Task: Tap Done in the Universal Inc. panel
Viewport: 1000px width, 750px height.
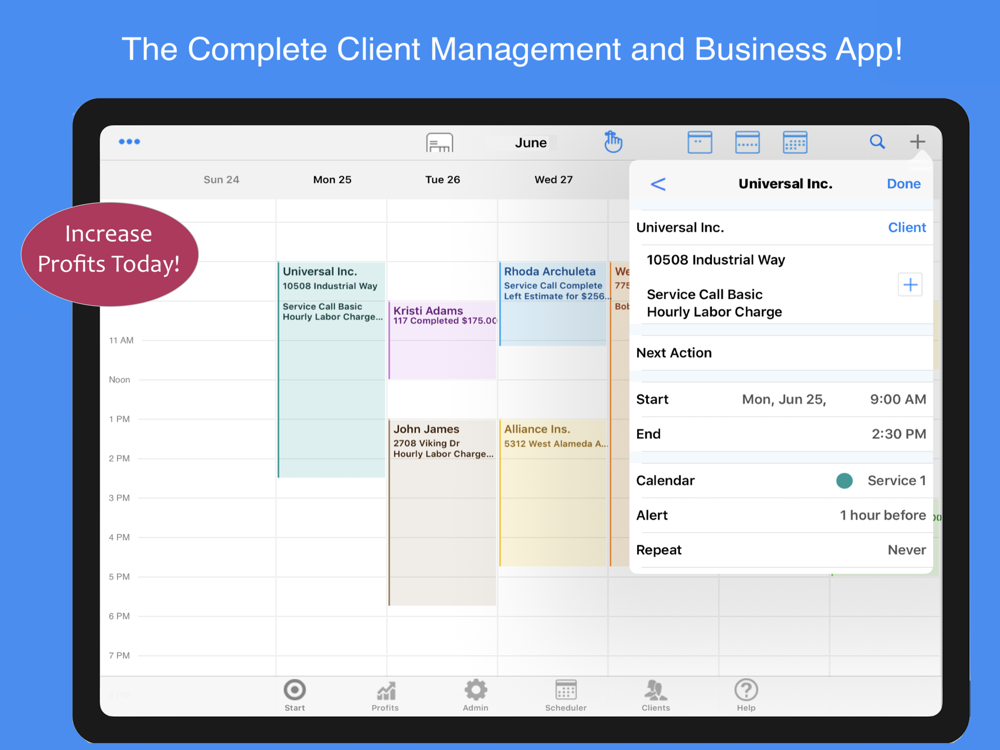Action: point(904,184)
